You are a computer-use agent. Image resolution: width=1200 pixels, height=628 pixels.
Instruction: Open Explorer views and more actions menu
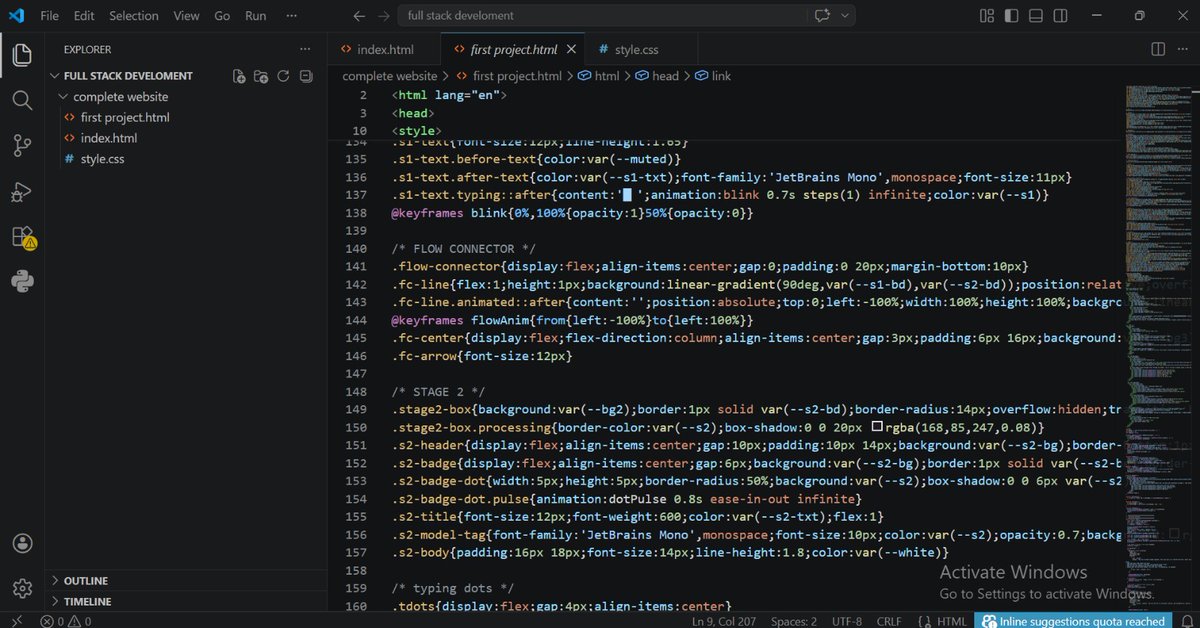pos(305,49)
